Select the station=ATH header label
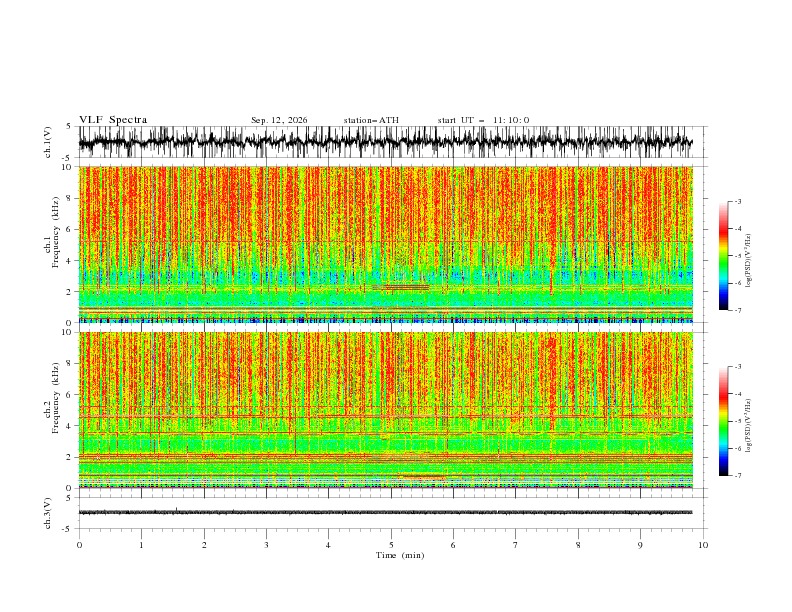 click(x=371, y=120)
